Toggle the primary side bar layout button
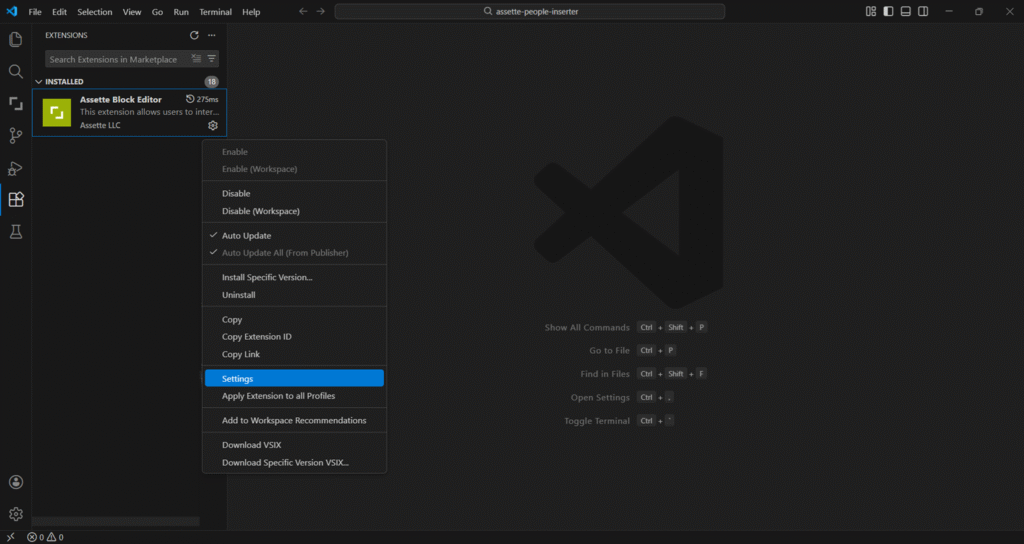The image size is (1024, 544). tap(888, 12)
